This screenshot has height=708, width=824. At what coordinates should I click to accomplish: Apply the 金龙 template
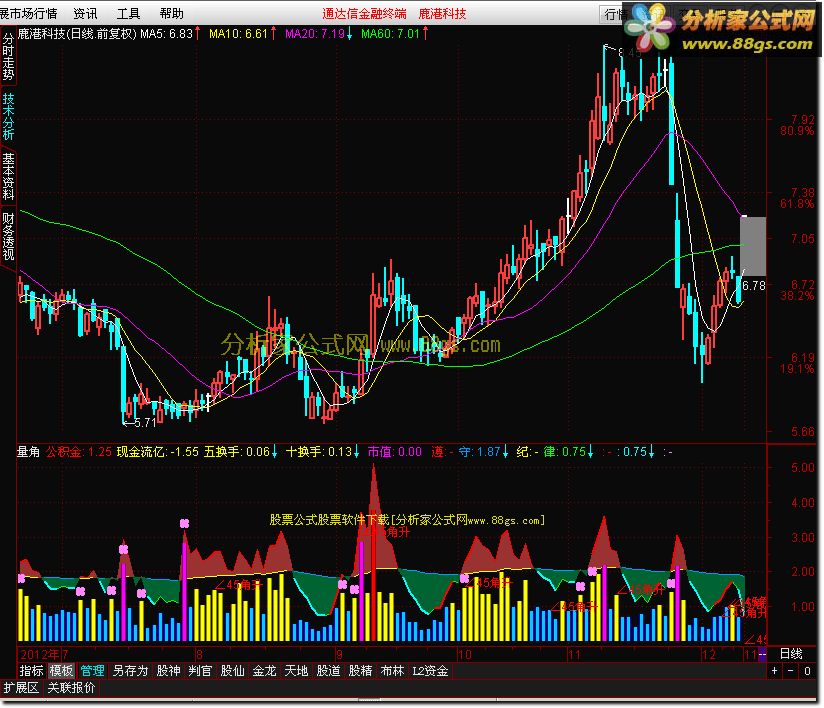tap(264, 671)
